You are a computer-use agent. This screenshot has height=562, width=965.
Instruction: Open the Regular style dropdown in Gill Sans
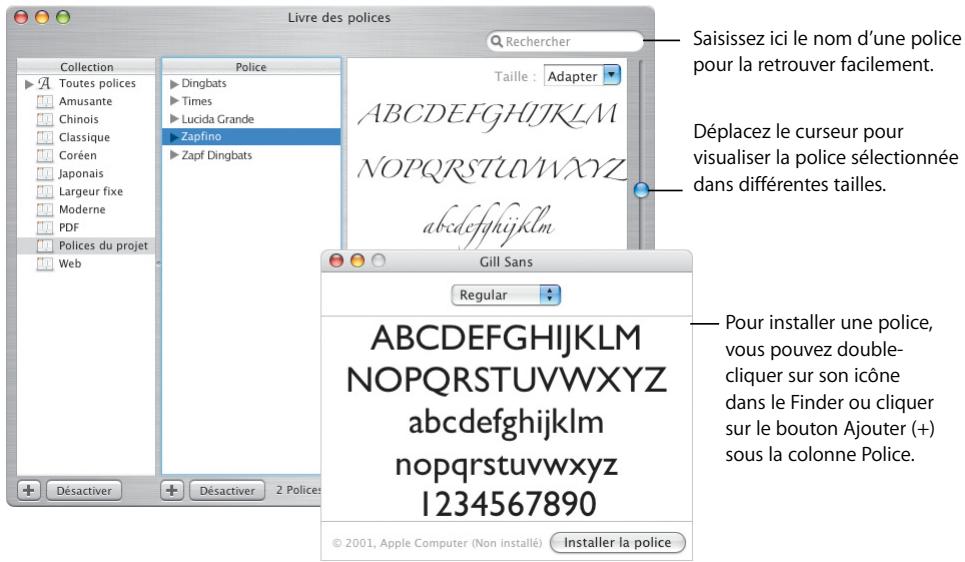(506, 295)
